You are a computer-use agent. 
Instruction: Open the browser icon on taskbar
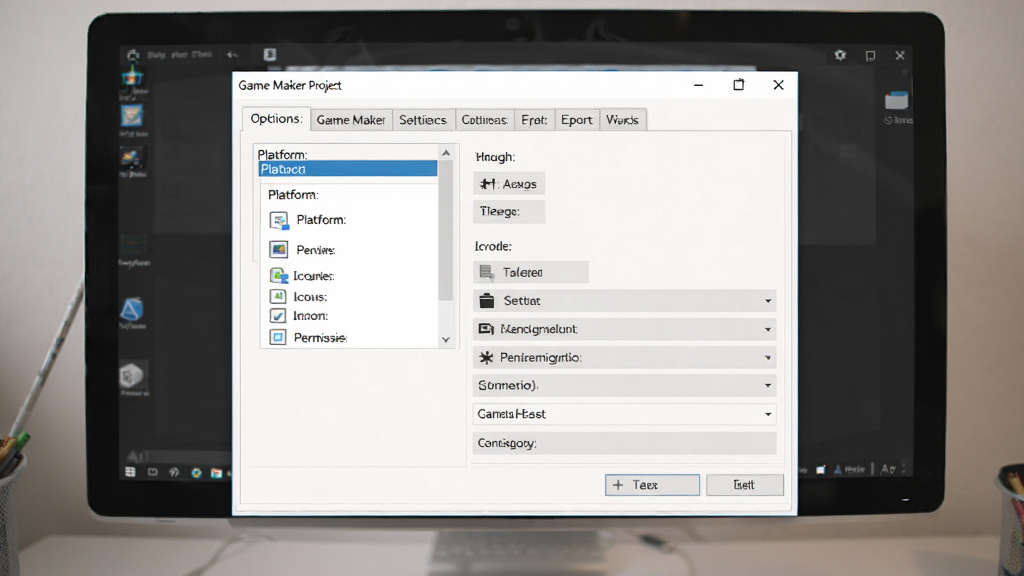coord(196,473)
